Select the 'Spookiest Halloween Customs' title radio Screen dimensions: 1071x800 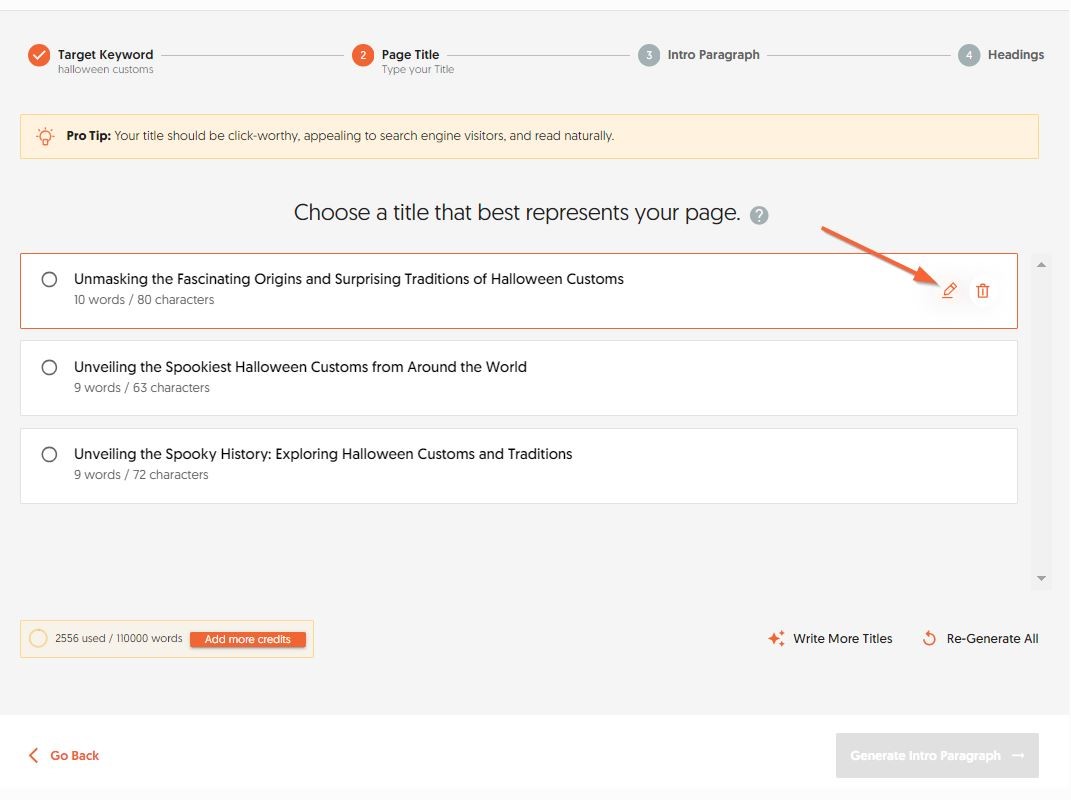tap(49, 368)
